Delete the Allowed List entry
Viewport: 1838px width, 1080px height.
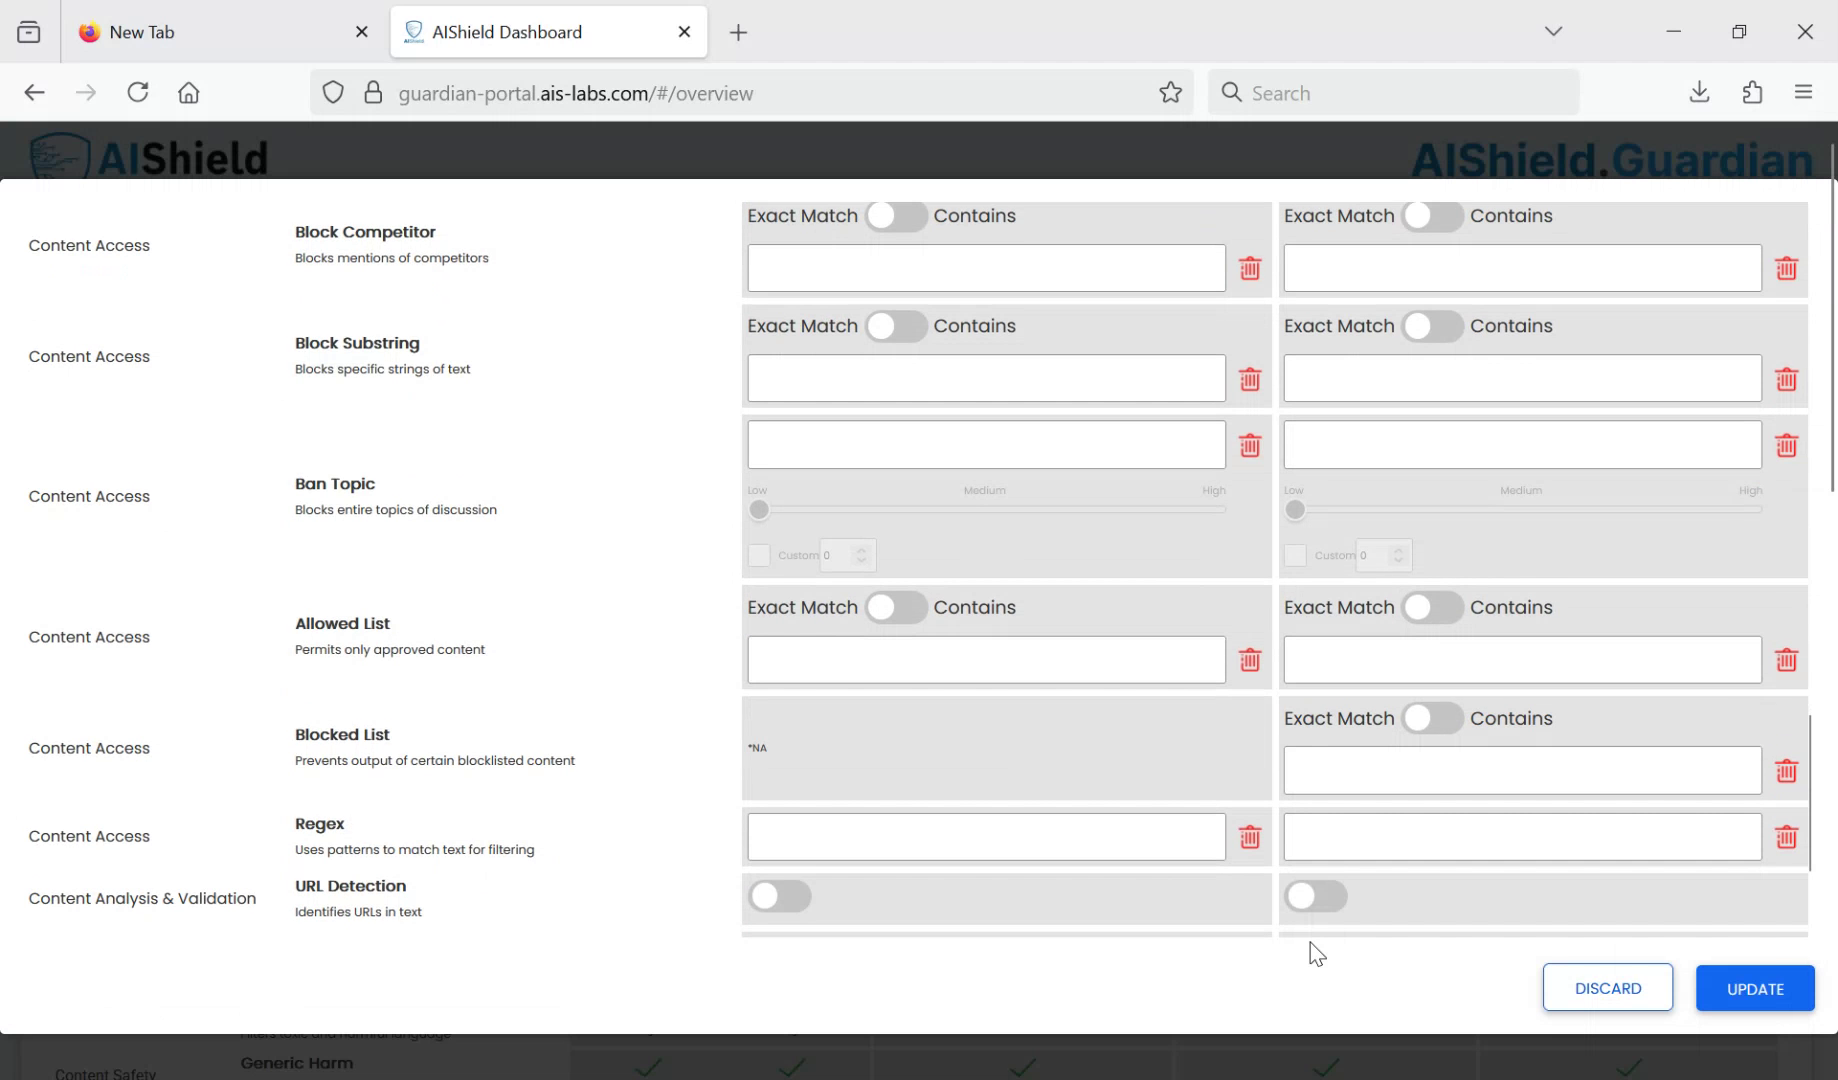(x=1249, y=660)
